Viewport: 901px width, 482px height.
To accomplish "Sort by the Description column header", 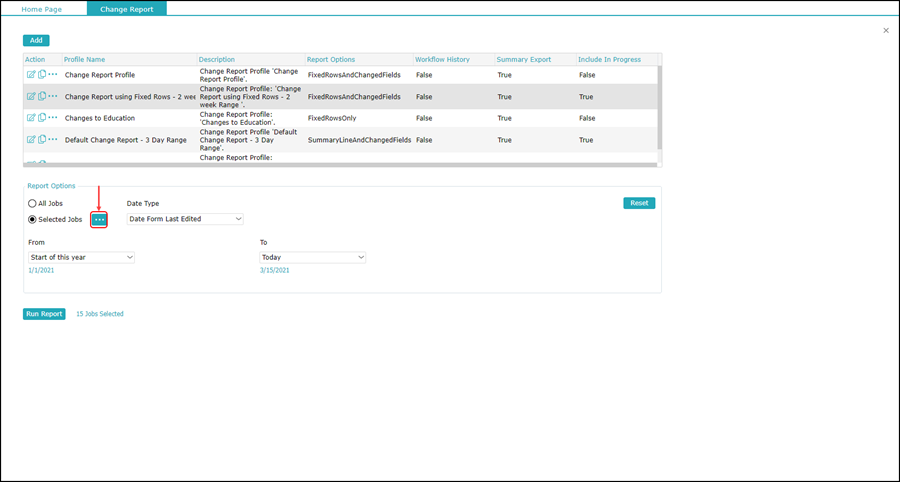I will 217,59.
